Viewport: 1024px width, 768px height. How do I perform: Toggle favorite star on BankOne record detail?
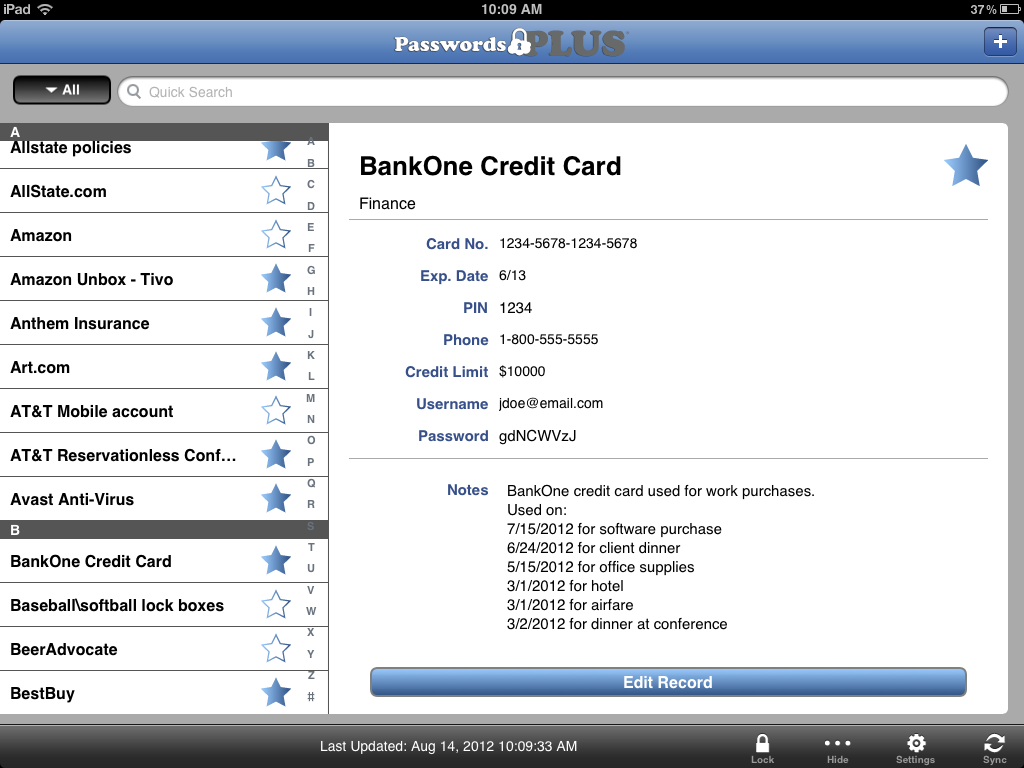[965, 166]
